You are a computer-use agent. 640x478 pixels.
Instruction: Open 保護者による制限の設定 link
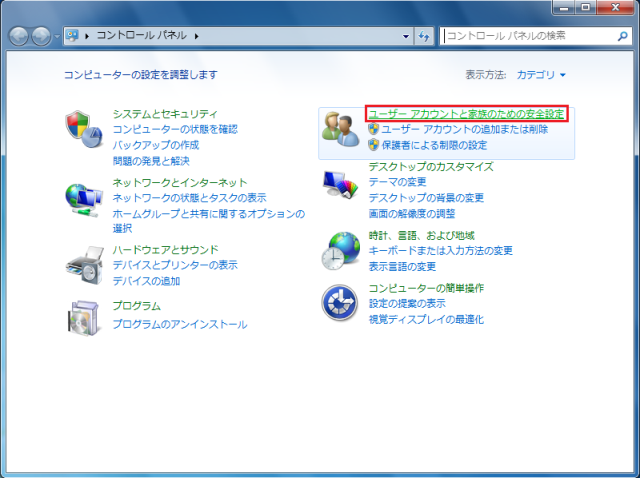(434, 145)
